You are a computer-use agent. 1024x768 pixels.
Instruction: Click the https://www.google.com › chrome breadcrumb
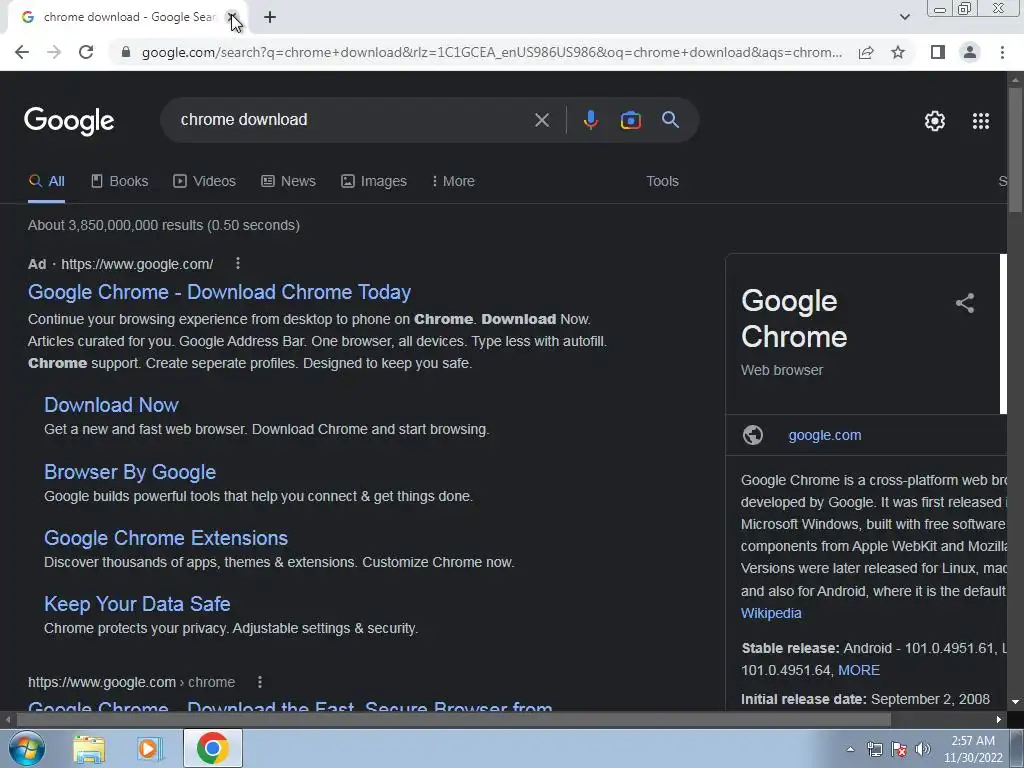(131, 682)
